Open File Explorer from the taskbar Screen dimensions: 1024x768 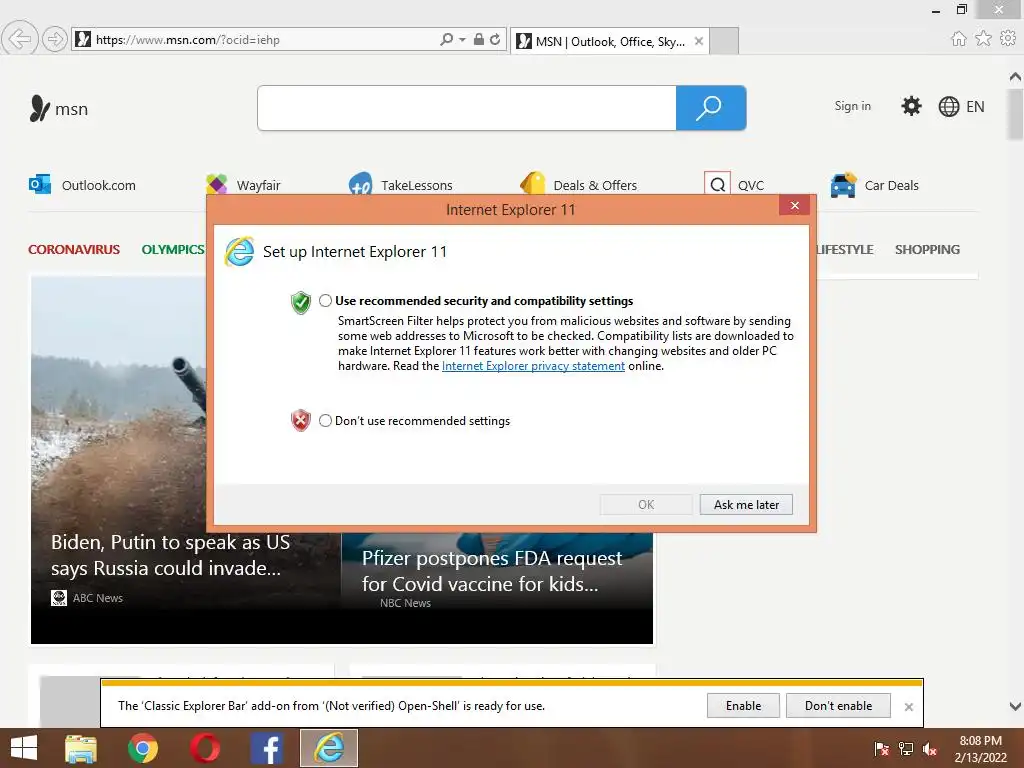(81, 748)
